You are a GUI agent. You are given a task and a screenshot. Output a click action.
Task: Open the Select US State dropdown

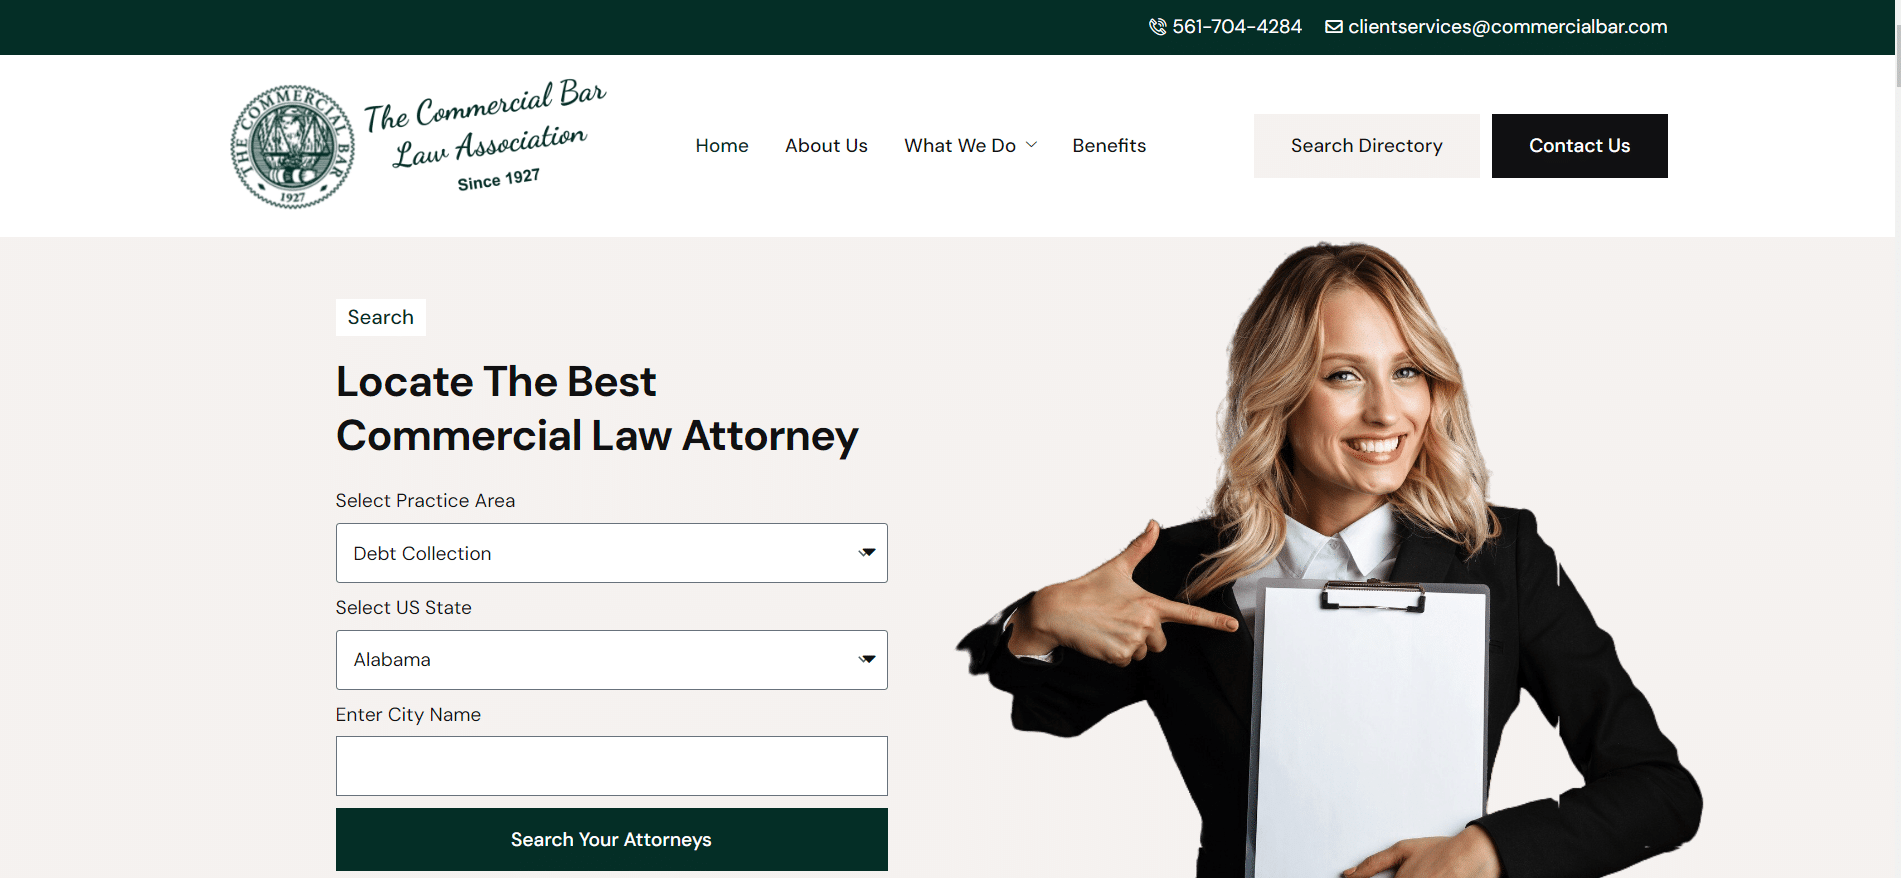click(x=611, y=660)
